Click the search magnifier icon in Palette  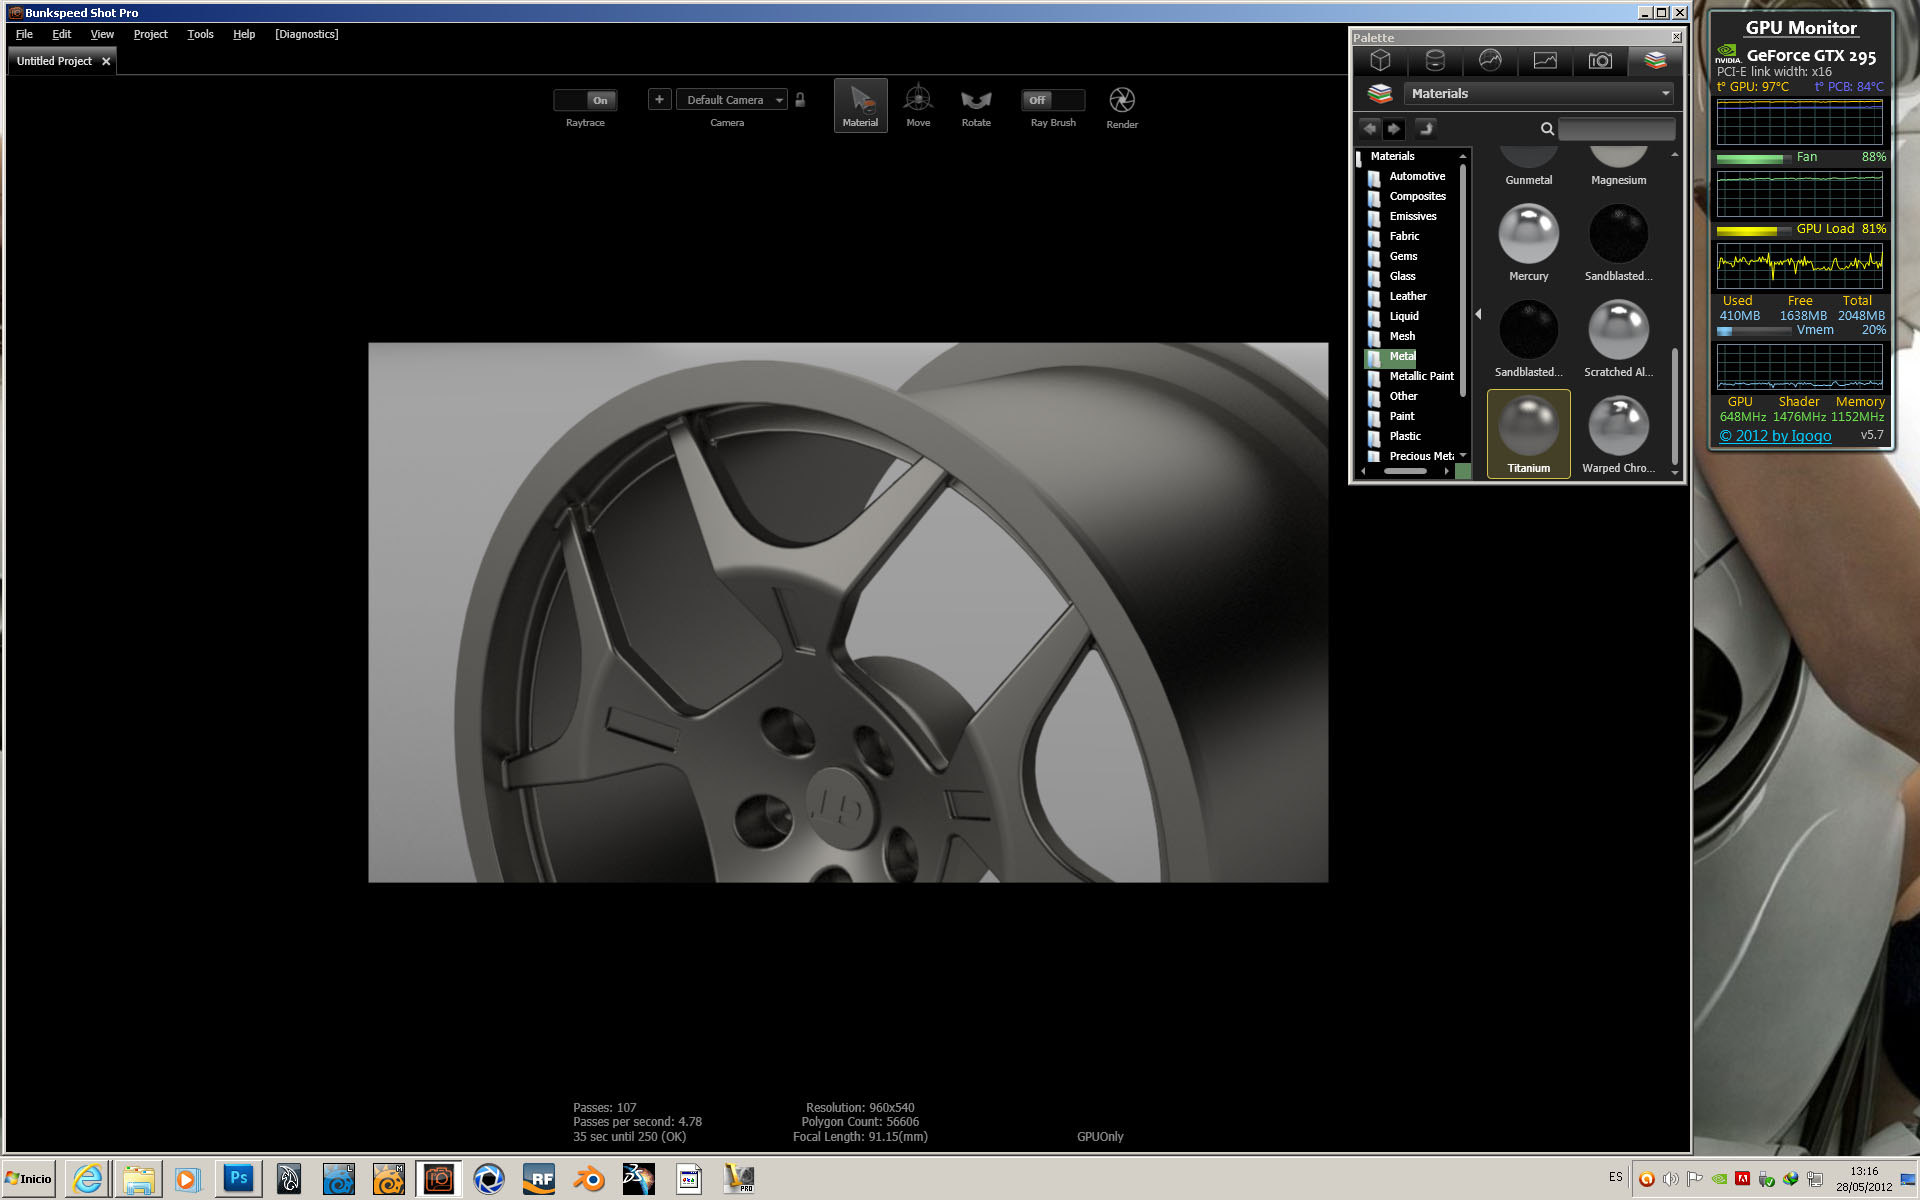click(x=1547, y=129)
